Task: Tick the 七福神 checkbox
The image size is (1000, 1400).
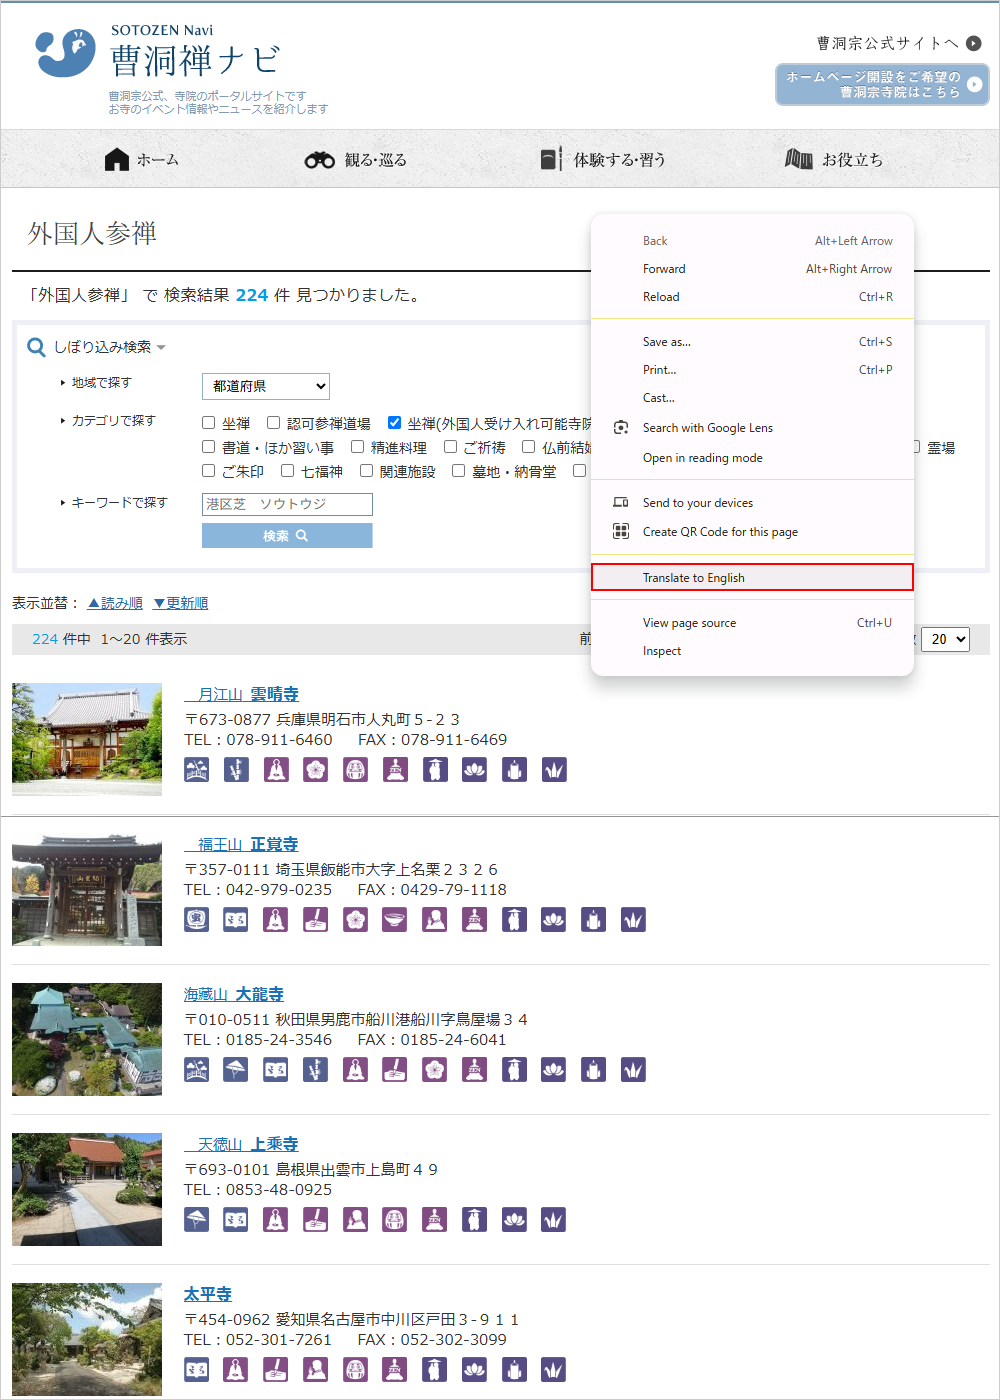Action: coord(288,471)
